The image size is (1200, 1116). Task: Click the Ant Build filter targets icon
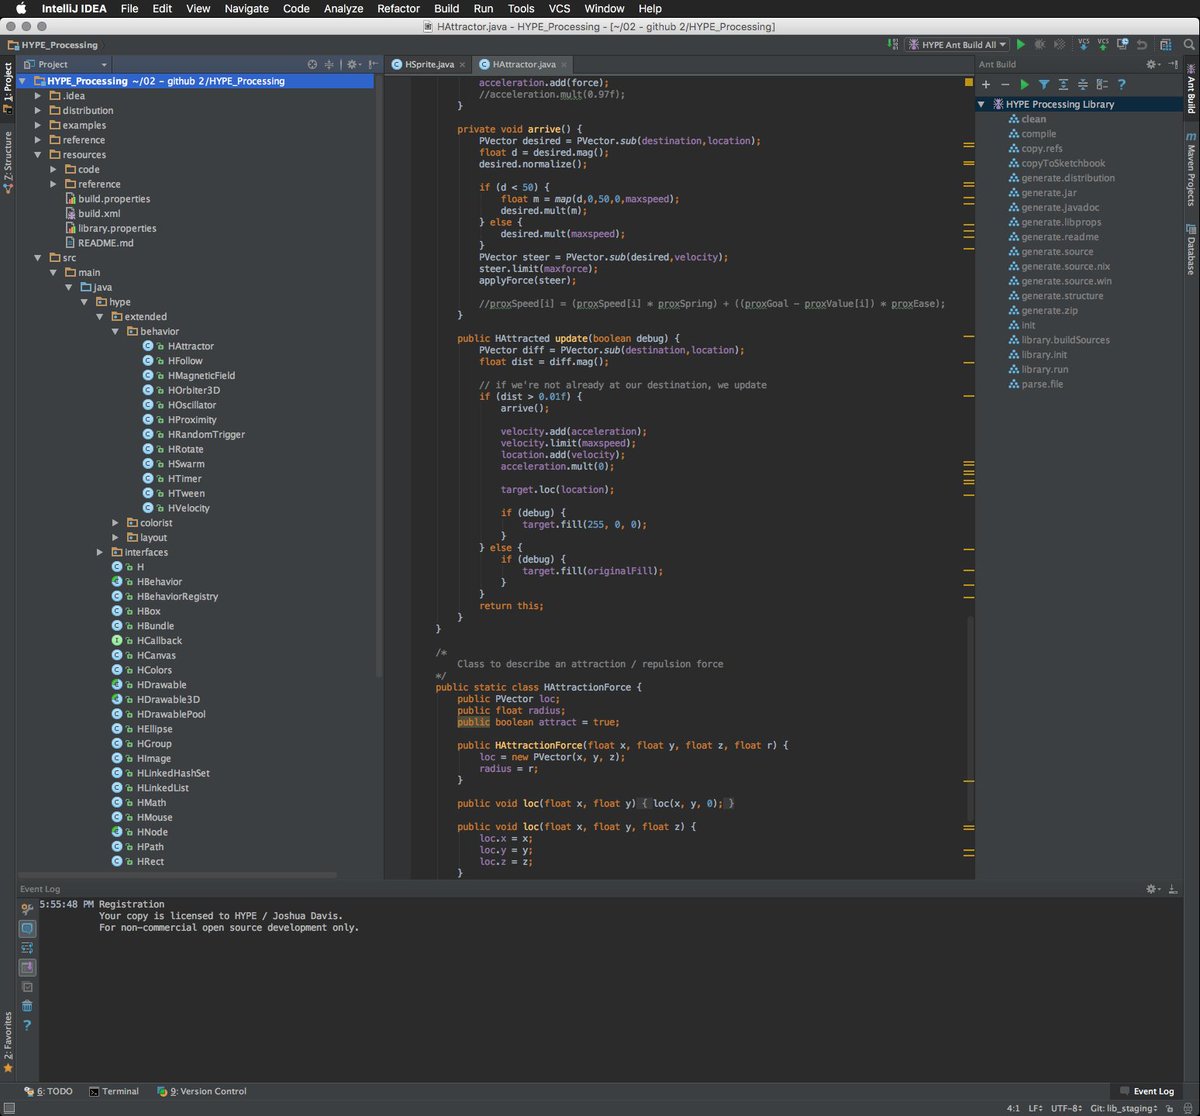tap(1044, 85)
